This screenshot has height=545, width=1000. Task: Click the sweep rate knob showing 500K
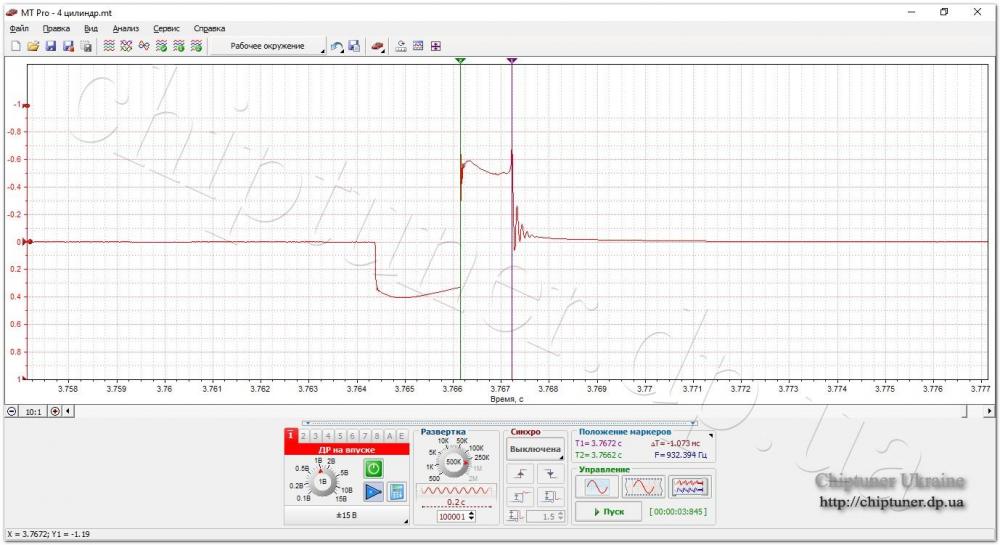[453, 461]
